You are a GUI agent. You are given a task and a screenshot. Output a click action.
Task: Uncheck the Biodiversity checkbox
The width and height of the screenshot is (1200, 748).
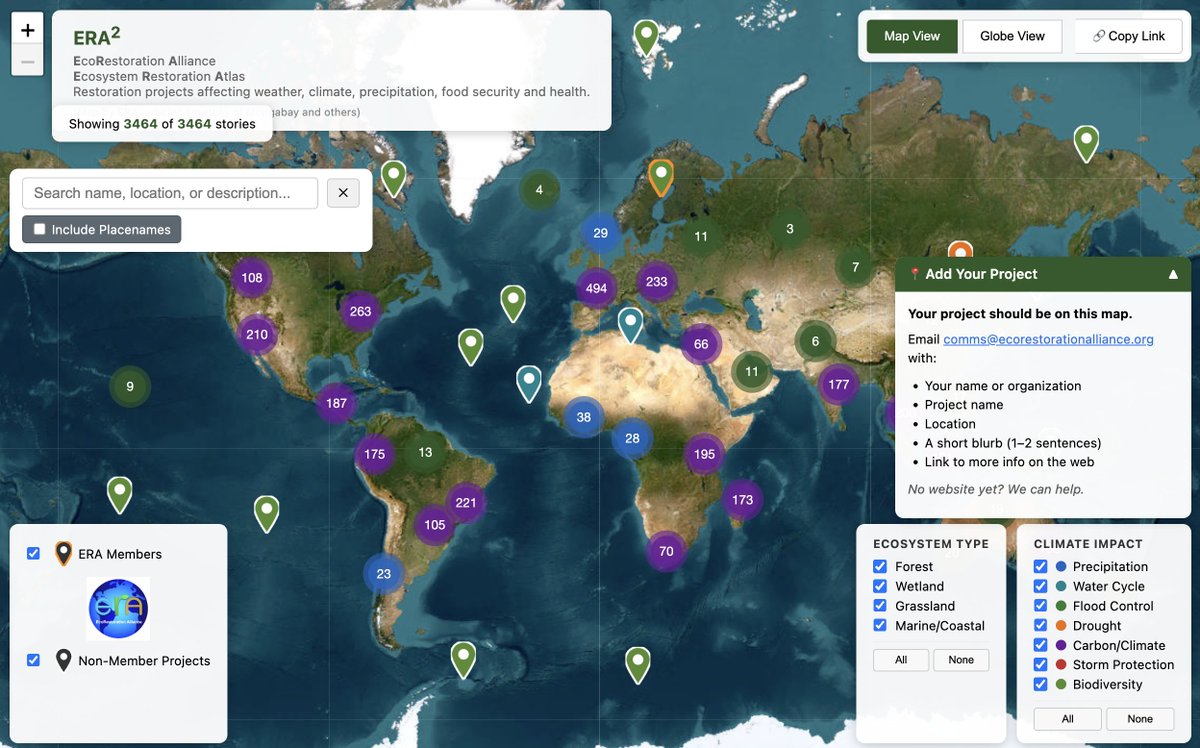point(1040,685)
